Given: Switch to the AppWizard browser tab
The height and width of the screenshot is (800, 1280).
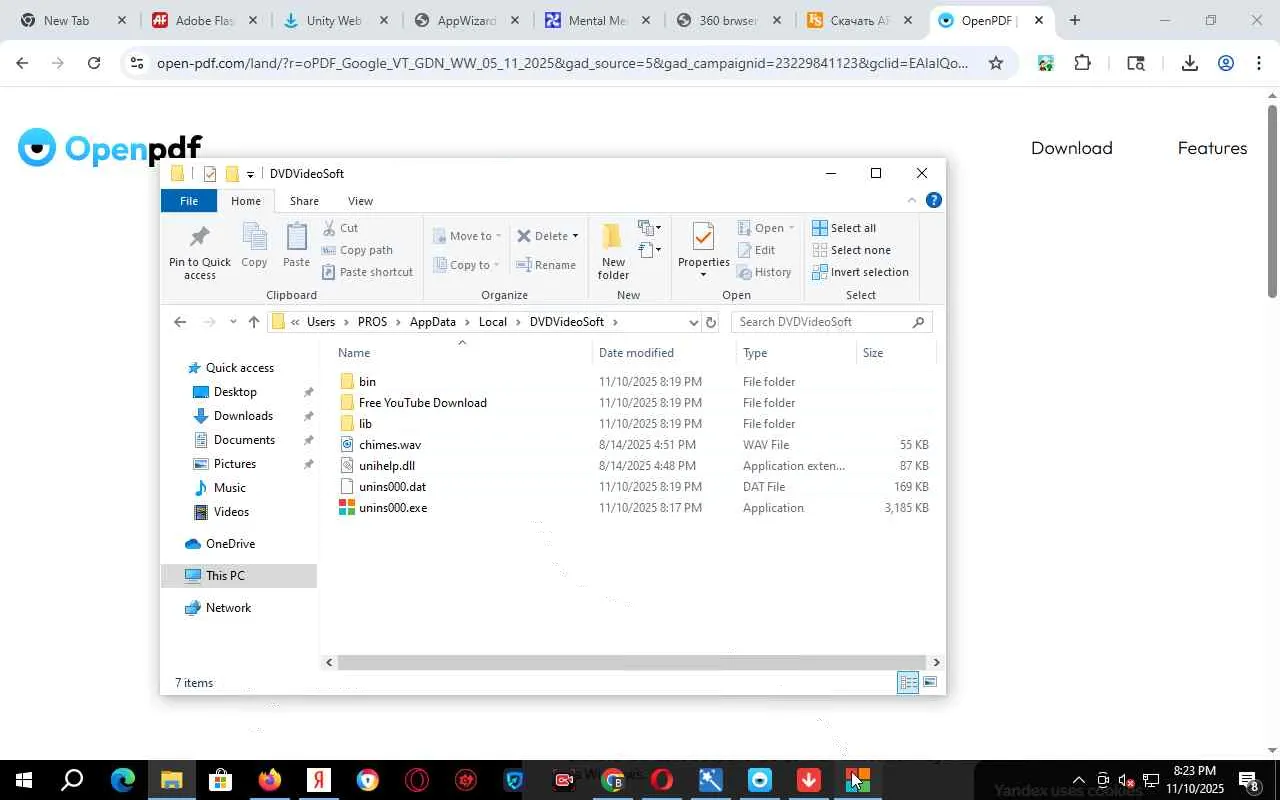Looking at the screenshot, I should click(466, 20).
